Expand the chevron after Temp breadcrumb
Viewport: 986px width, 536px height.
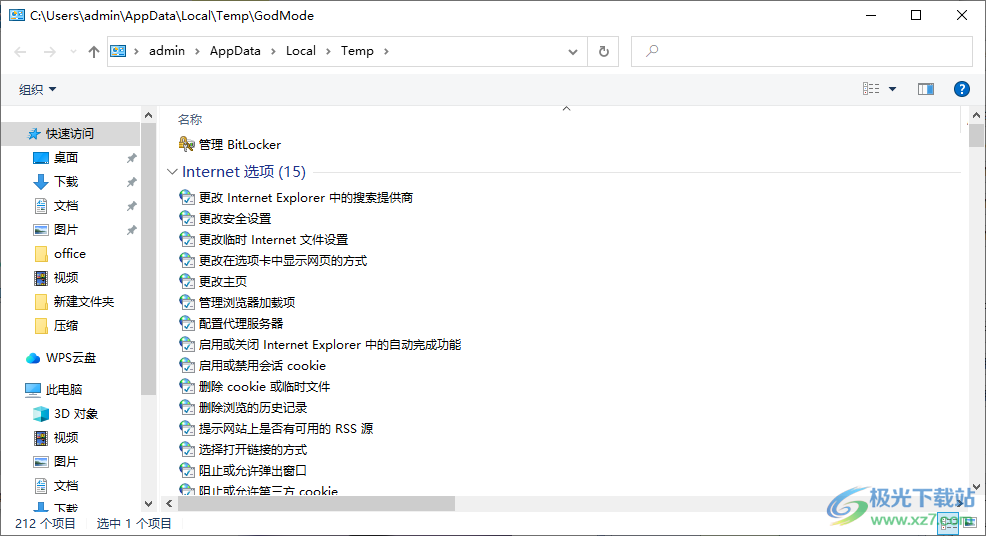tap(386, 52)
